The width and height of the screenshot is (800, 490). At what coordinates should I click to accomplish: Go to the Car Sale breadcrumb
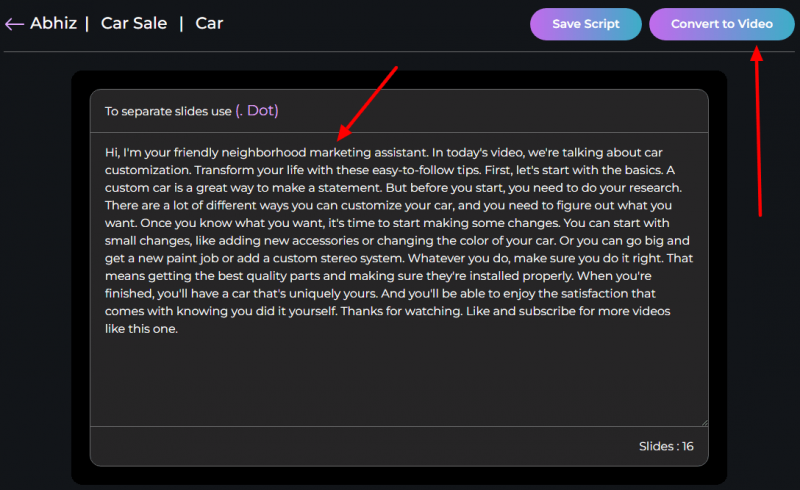(x=135, y=23)
